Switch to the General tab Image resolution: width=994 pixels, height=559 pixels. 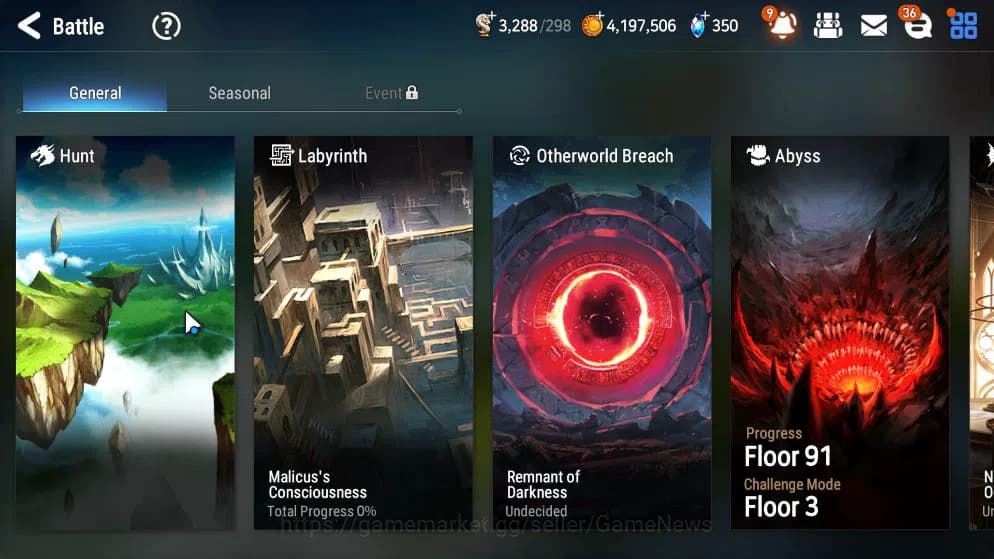(95, 93)
